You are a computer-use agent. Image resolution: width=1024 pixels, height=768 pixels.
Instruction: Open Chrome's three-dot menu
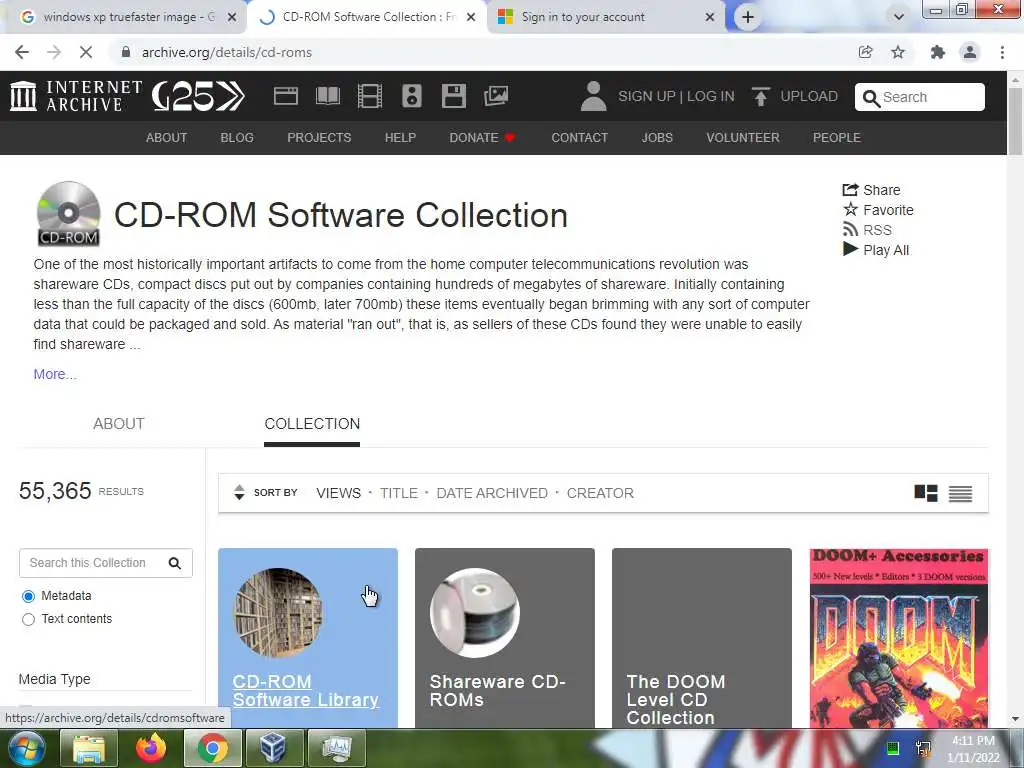pyautogui.click(x=1002, y=52)
